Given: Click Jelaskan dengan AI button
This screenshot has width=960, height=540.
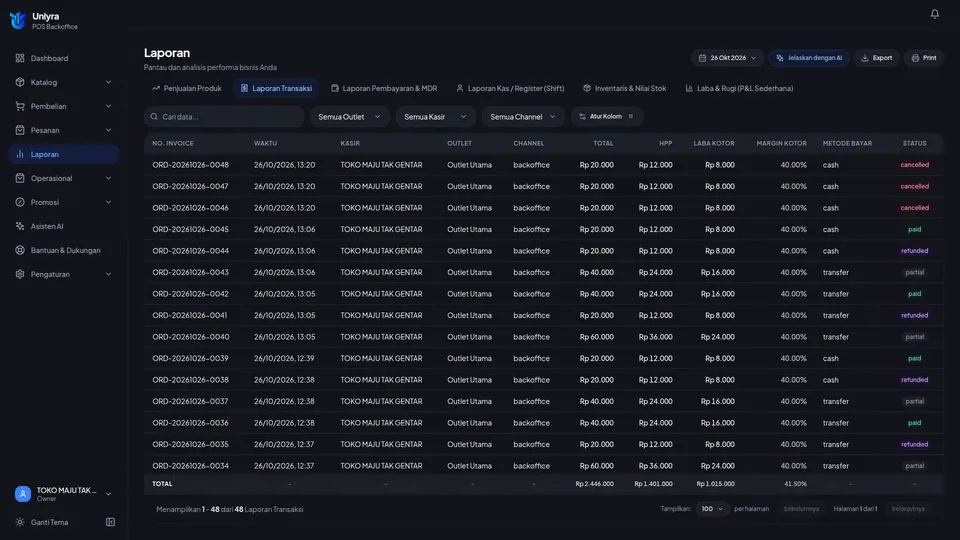Looking at the screenshot, I should pyautogui.click(x=809, y=58).
